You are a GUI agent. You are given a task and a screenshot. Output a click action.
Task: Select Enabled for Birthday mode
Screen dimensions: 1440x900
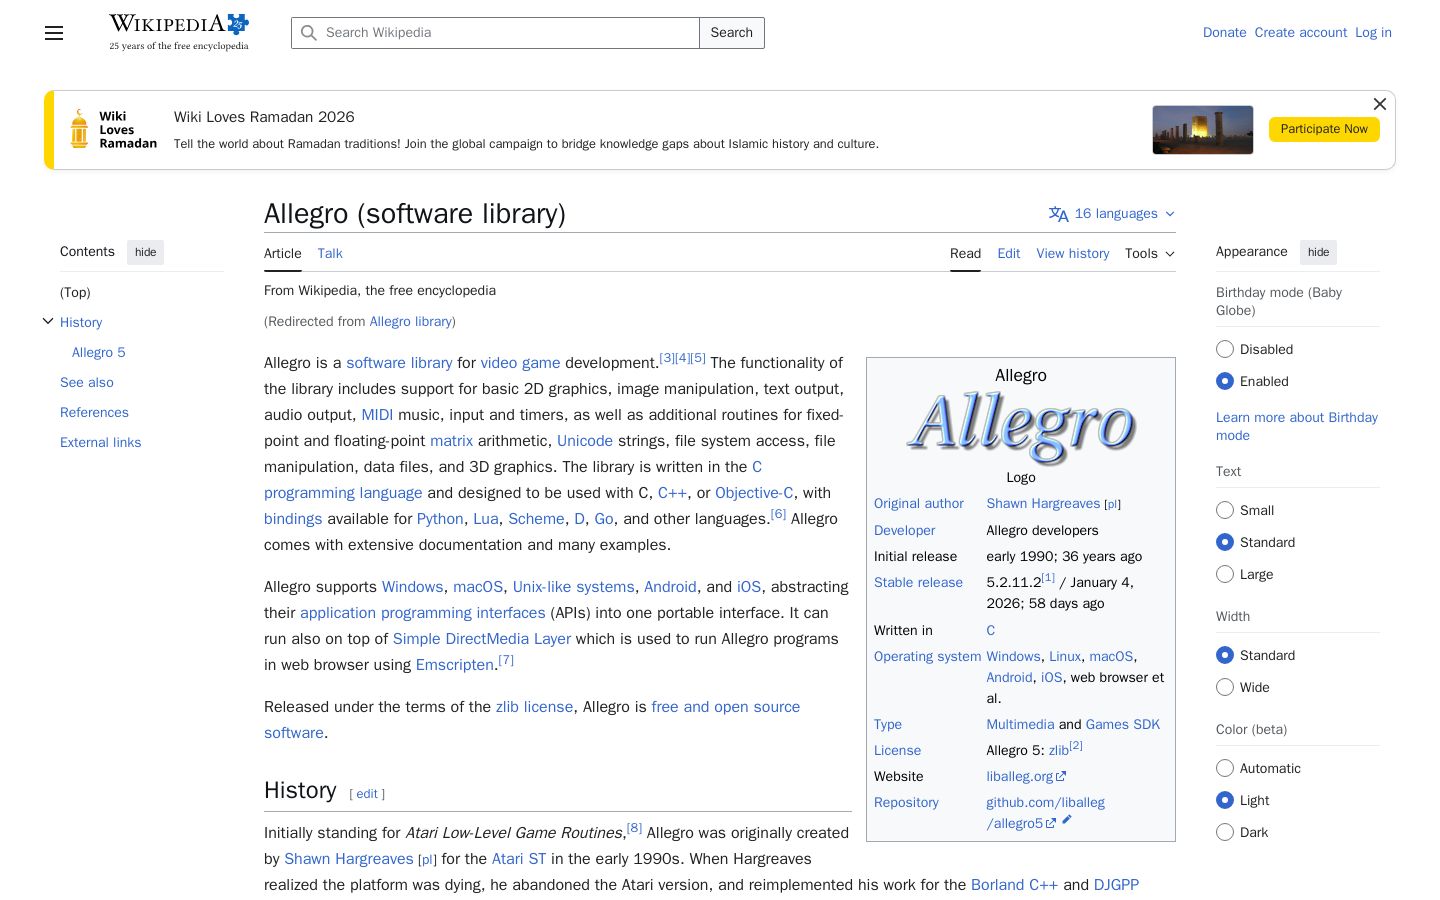(1225, 381)
